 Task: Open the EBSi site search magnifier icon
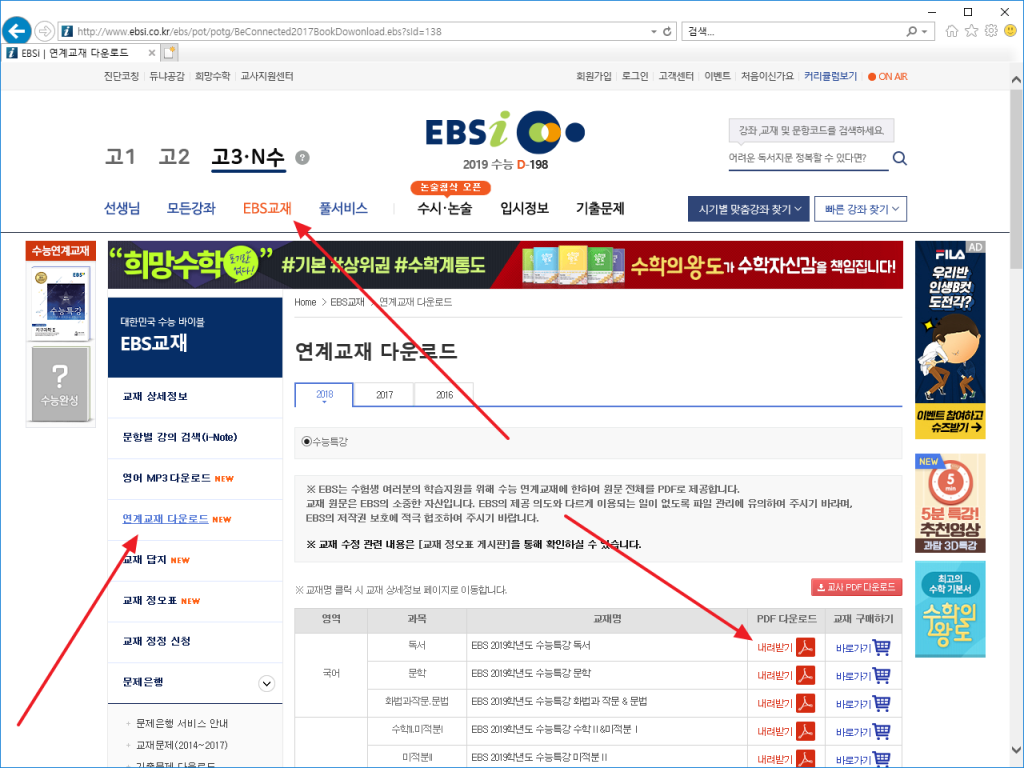pos(898,158)
